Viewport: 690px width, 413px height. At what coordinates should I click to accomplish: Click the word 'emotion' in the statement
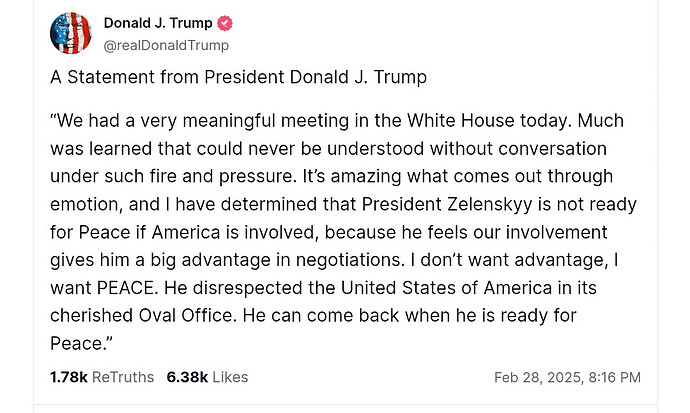85,205
